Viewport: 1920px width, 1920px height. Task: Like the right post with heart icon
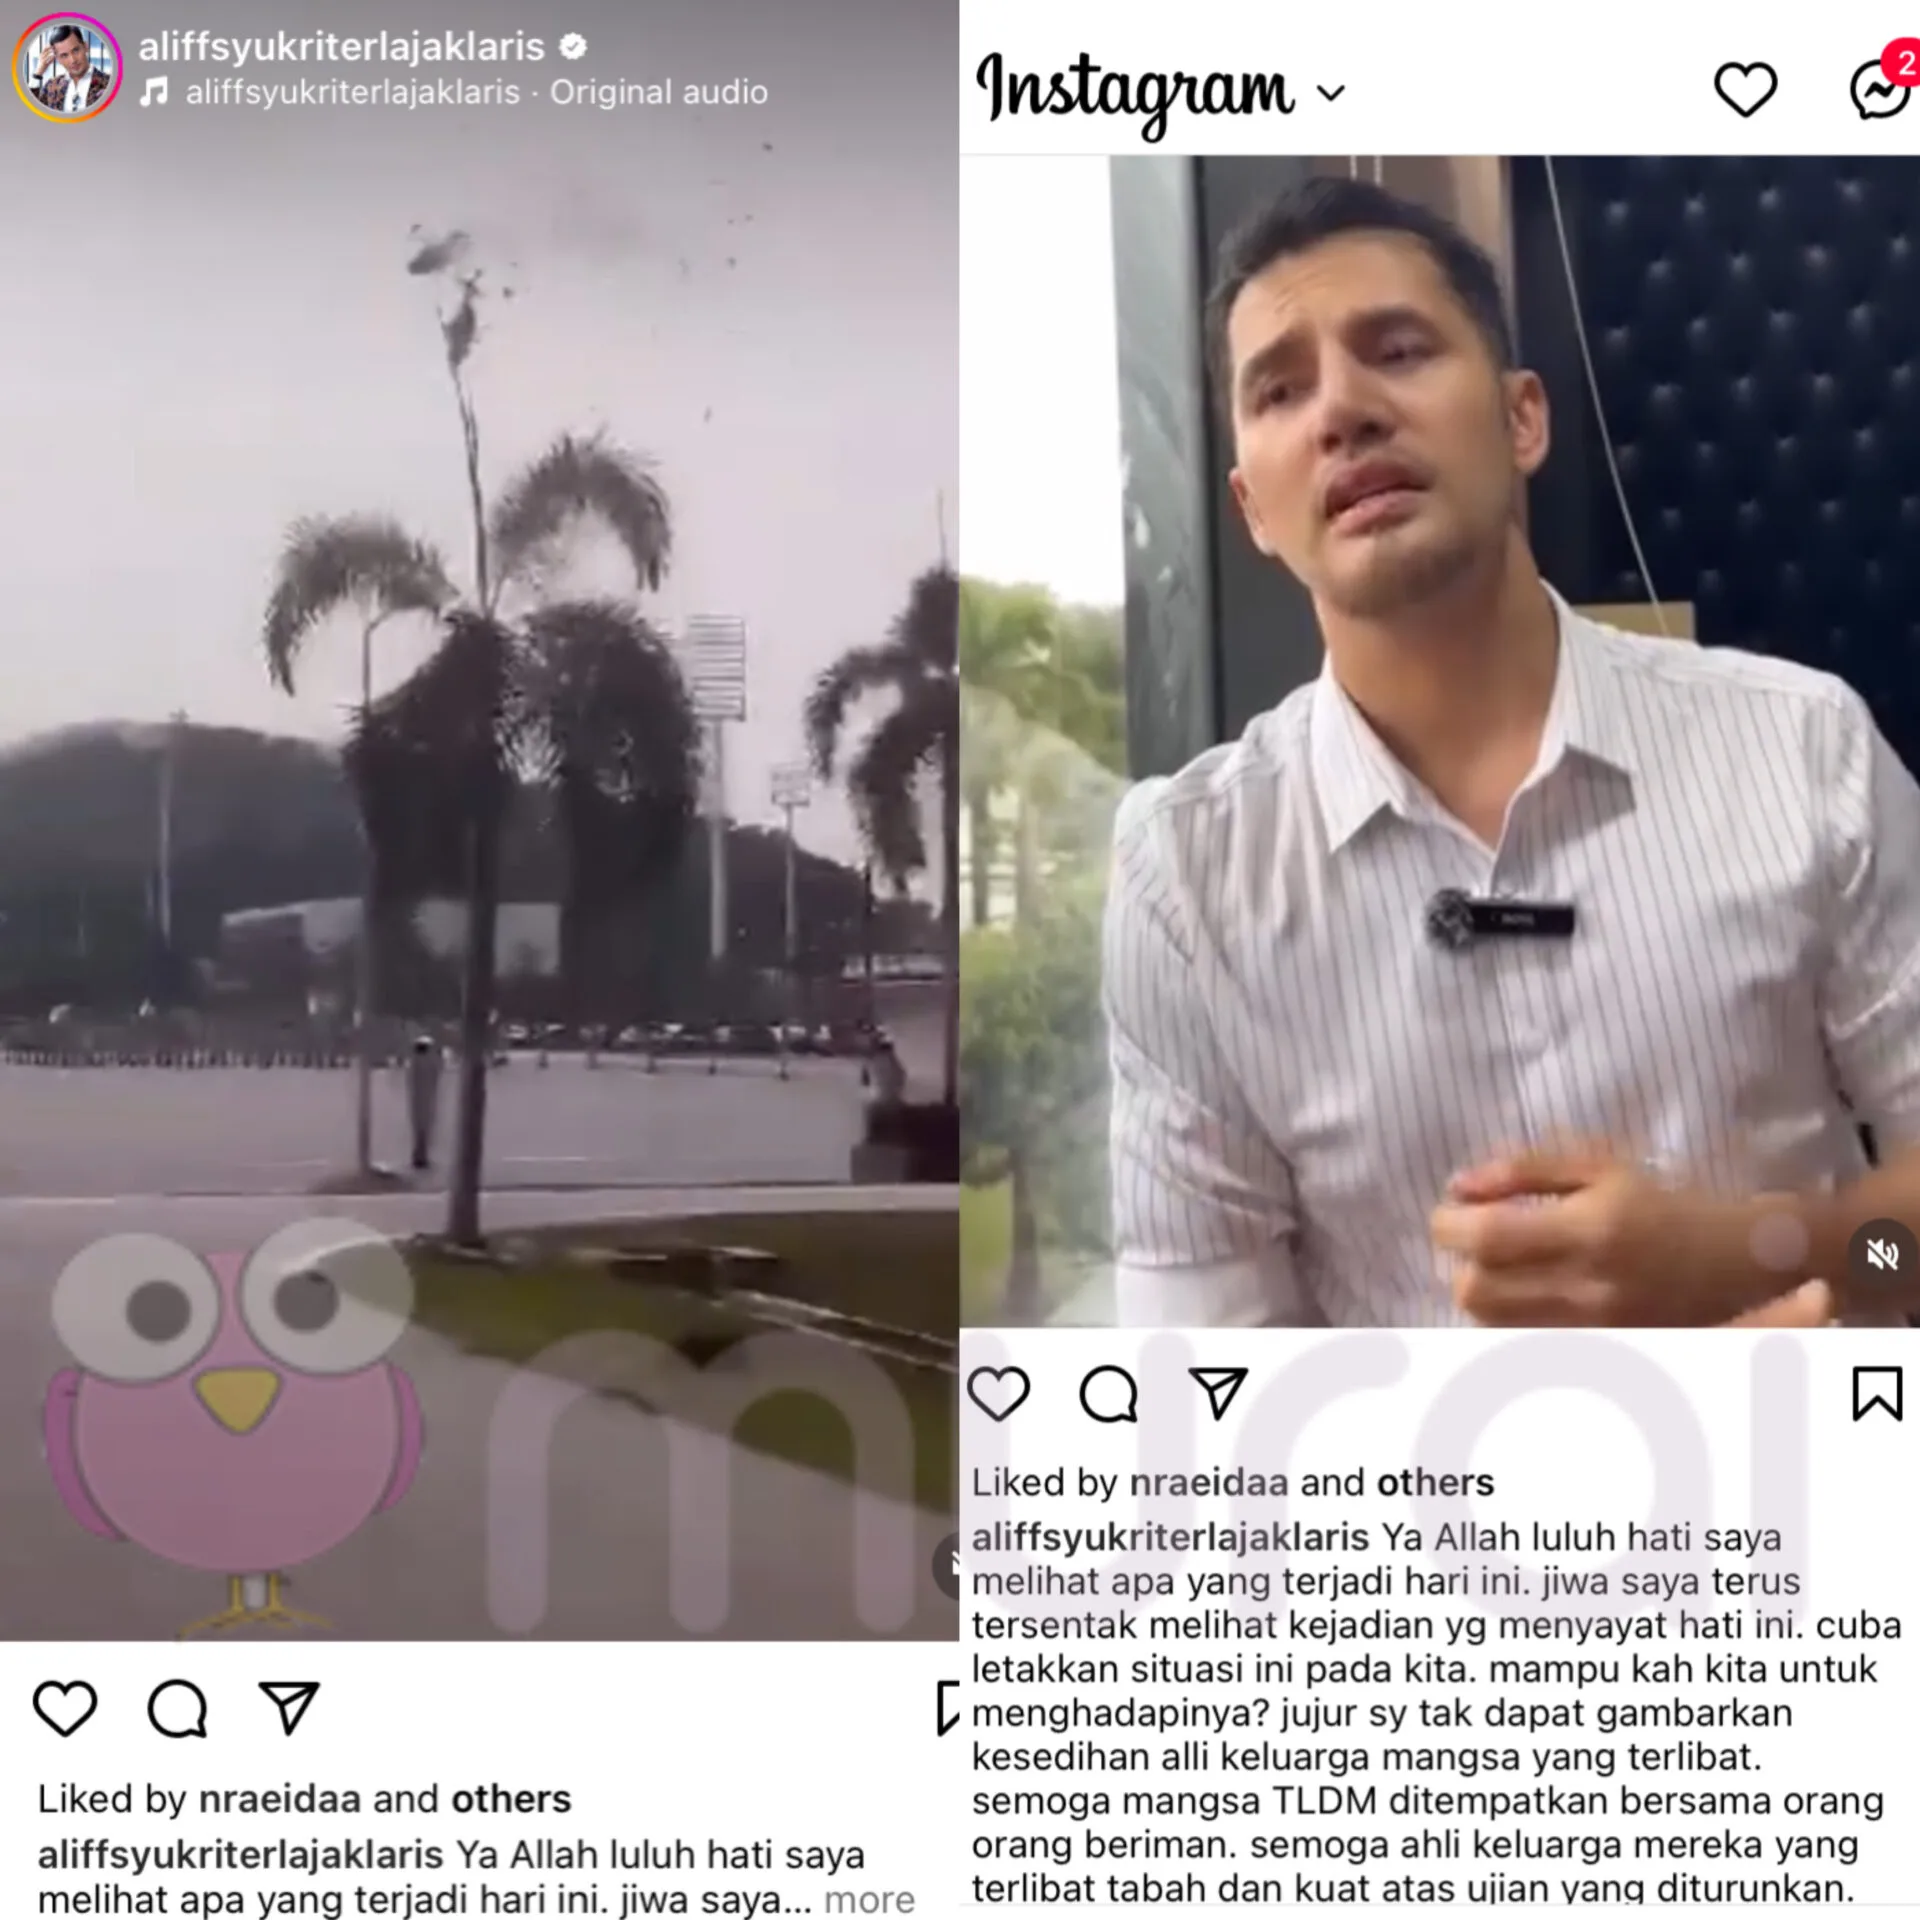999,1393
